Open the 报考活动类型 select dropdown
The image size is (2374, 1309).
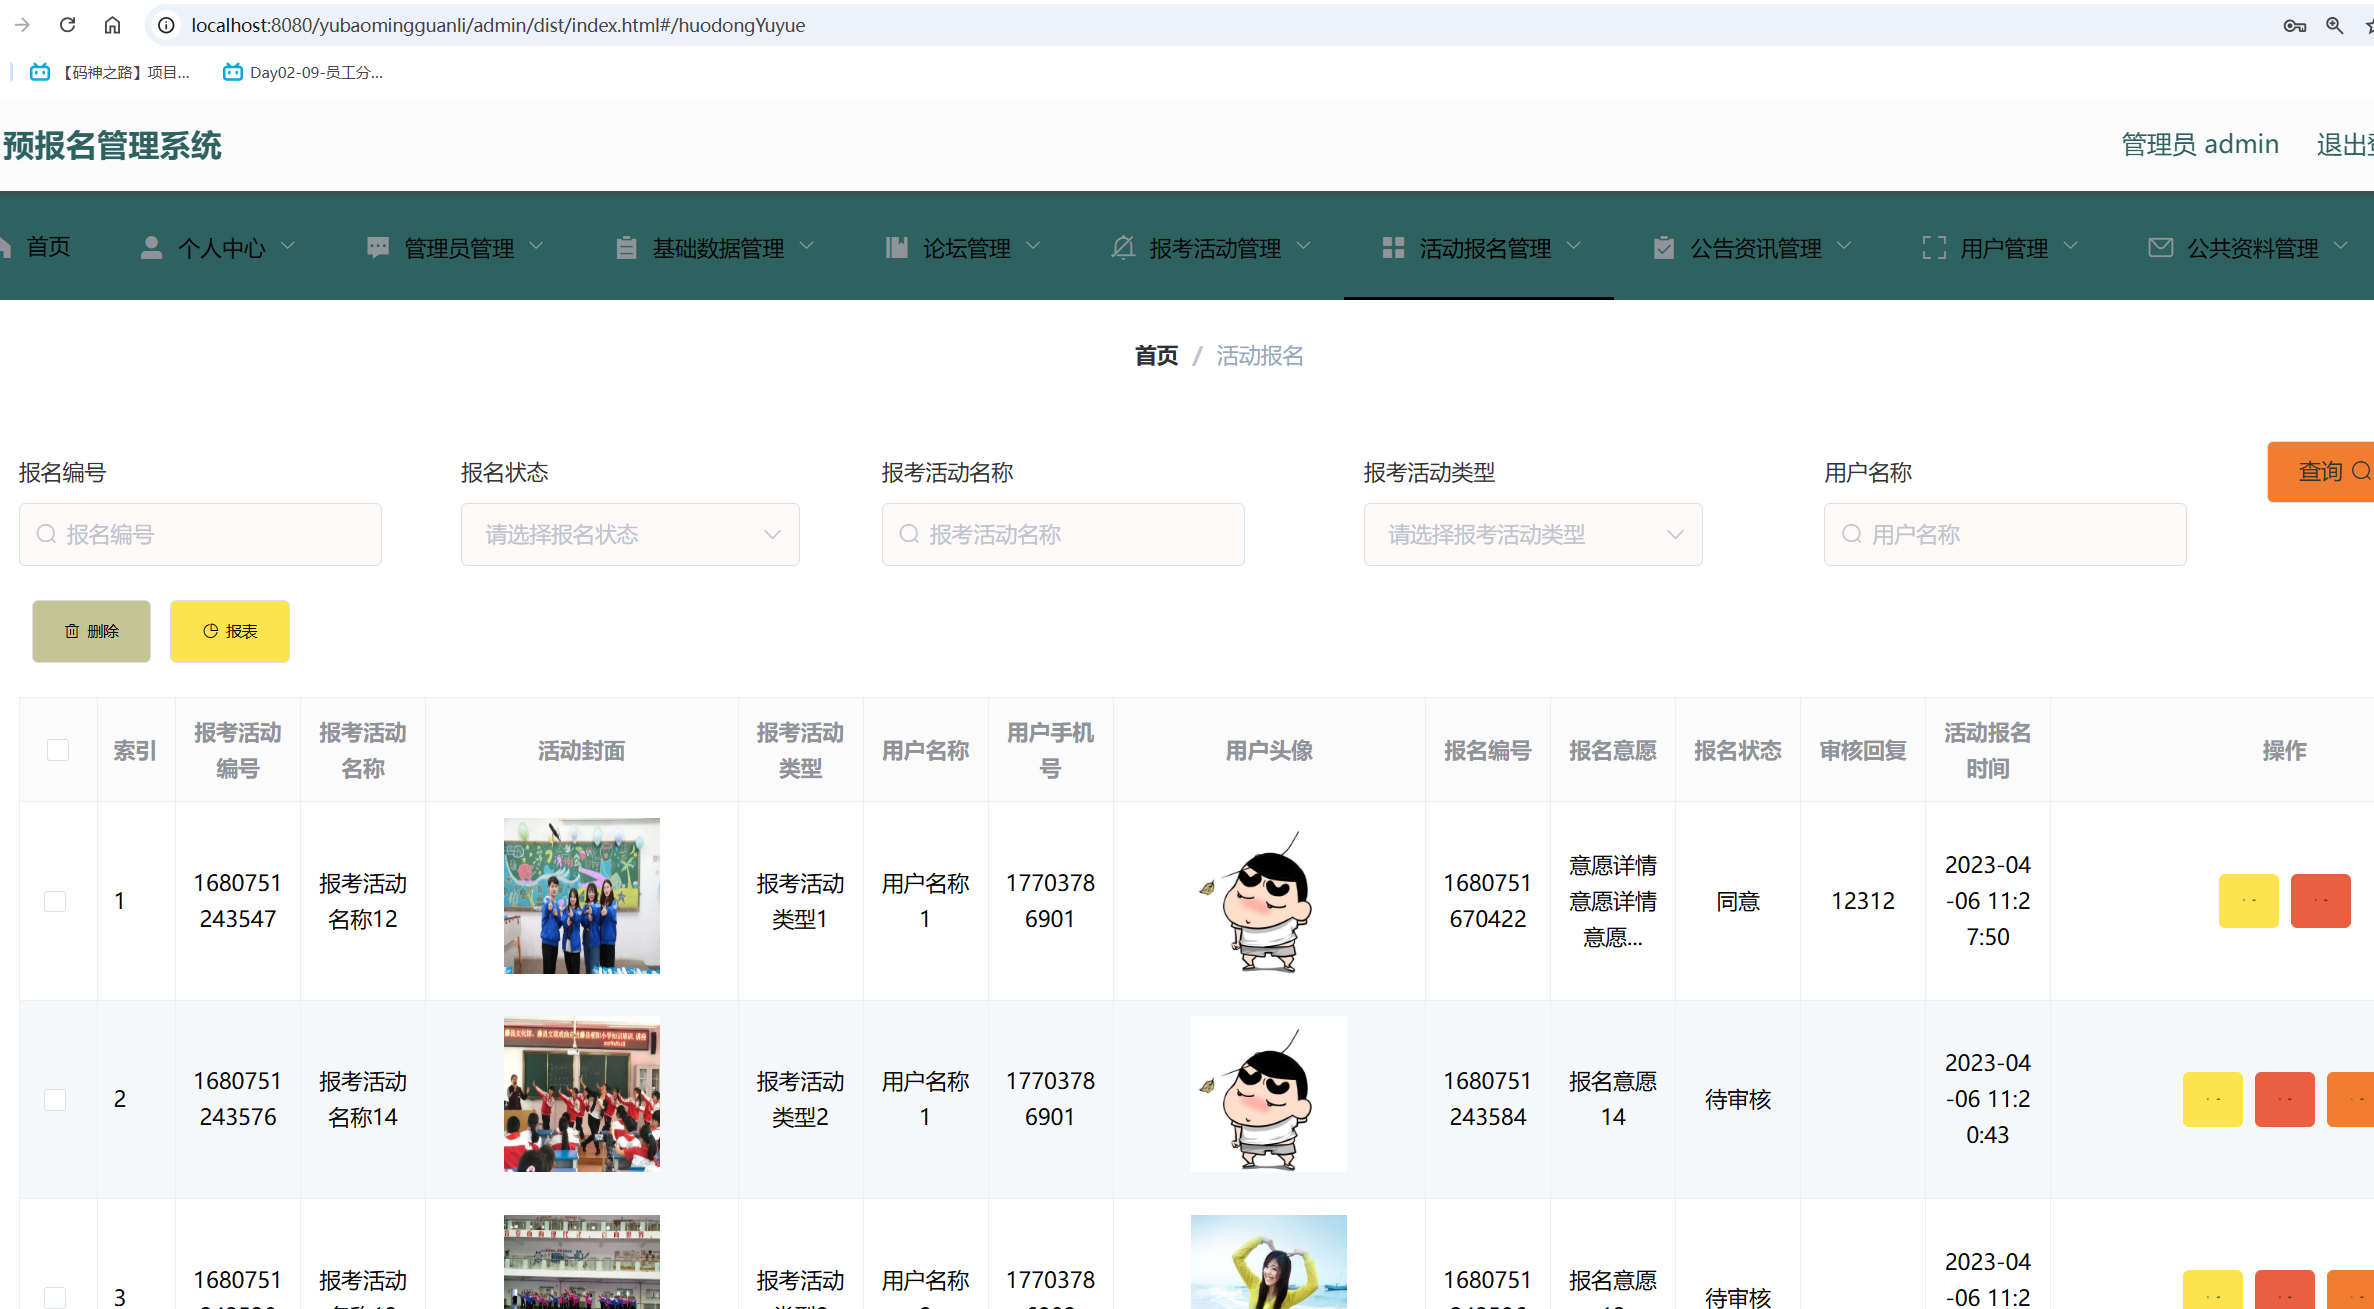coord(1533,534)
